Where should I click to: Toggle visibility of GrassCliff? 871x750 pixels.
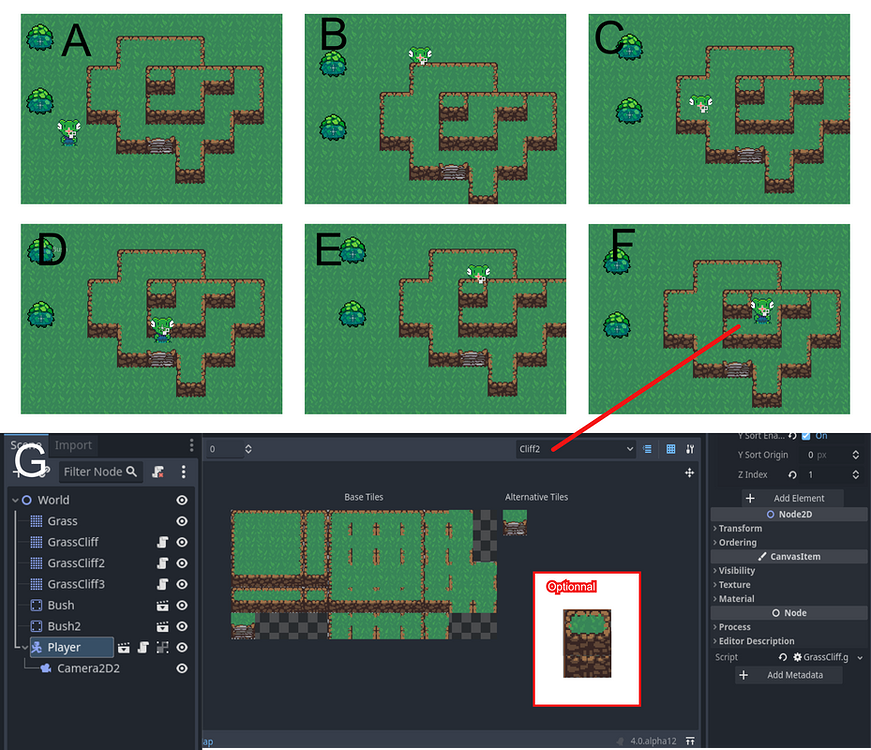pyautogui.click(x=182, y=542)
